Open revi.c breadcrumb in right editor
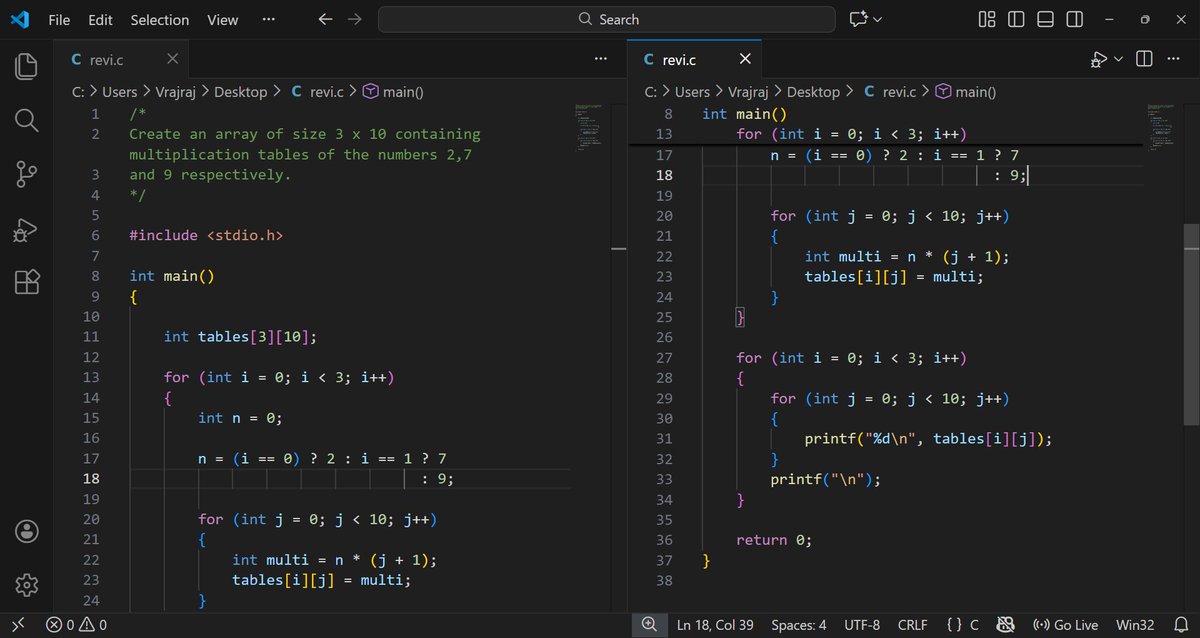The width and height of the screenshot is (1200, 638). 890,92
